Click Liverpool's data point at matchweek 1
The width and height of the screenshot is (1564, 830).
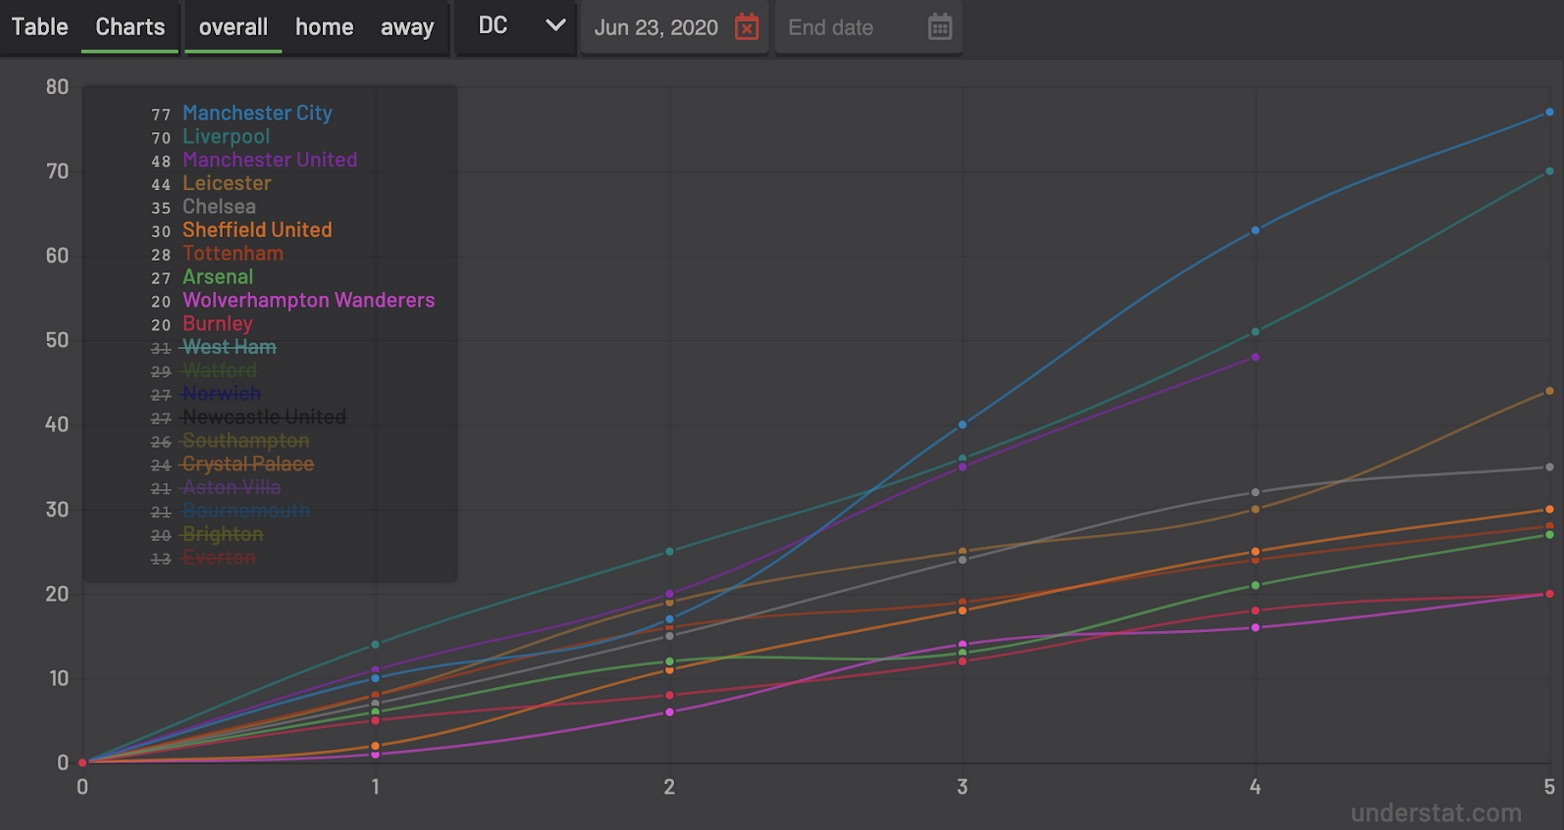coord(375,644)
